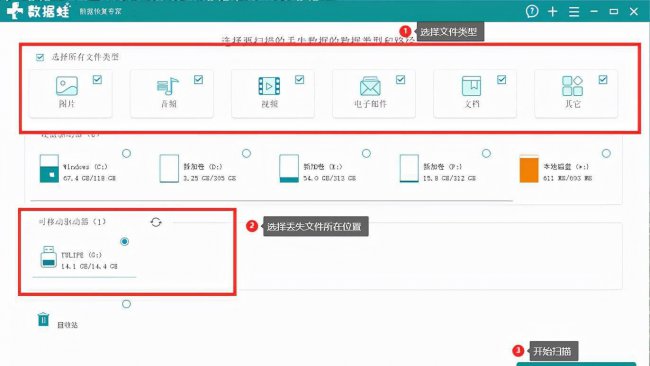Image resolution: width=650 pixels, height=366 pixels.
Task: Click the 新加卷 (E:) drive icon
Action: pos(289,168)
